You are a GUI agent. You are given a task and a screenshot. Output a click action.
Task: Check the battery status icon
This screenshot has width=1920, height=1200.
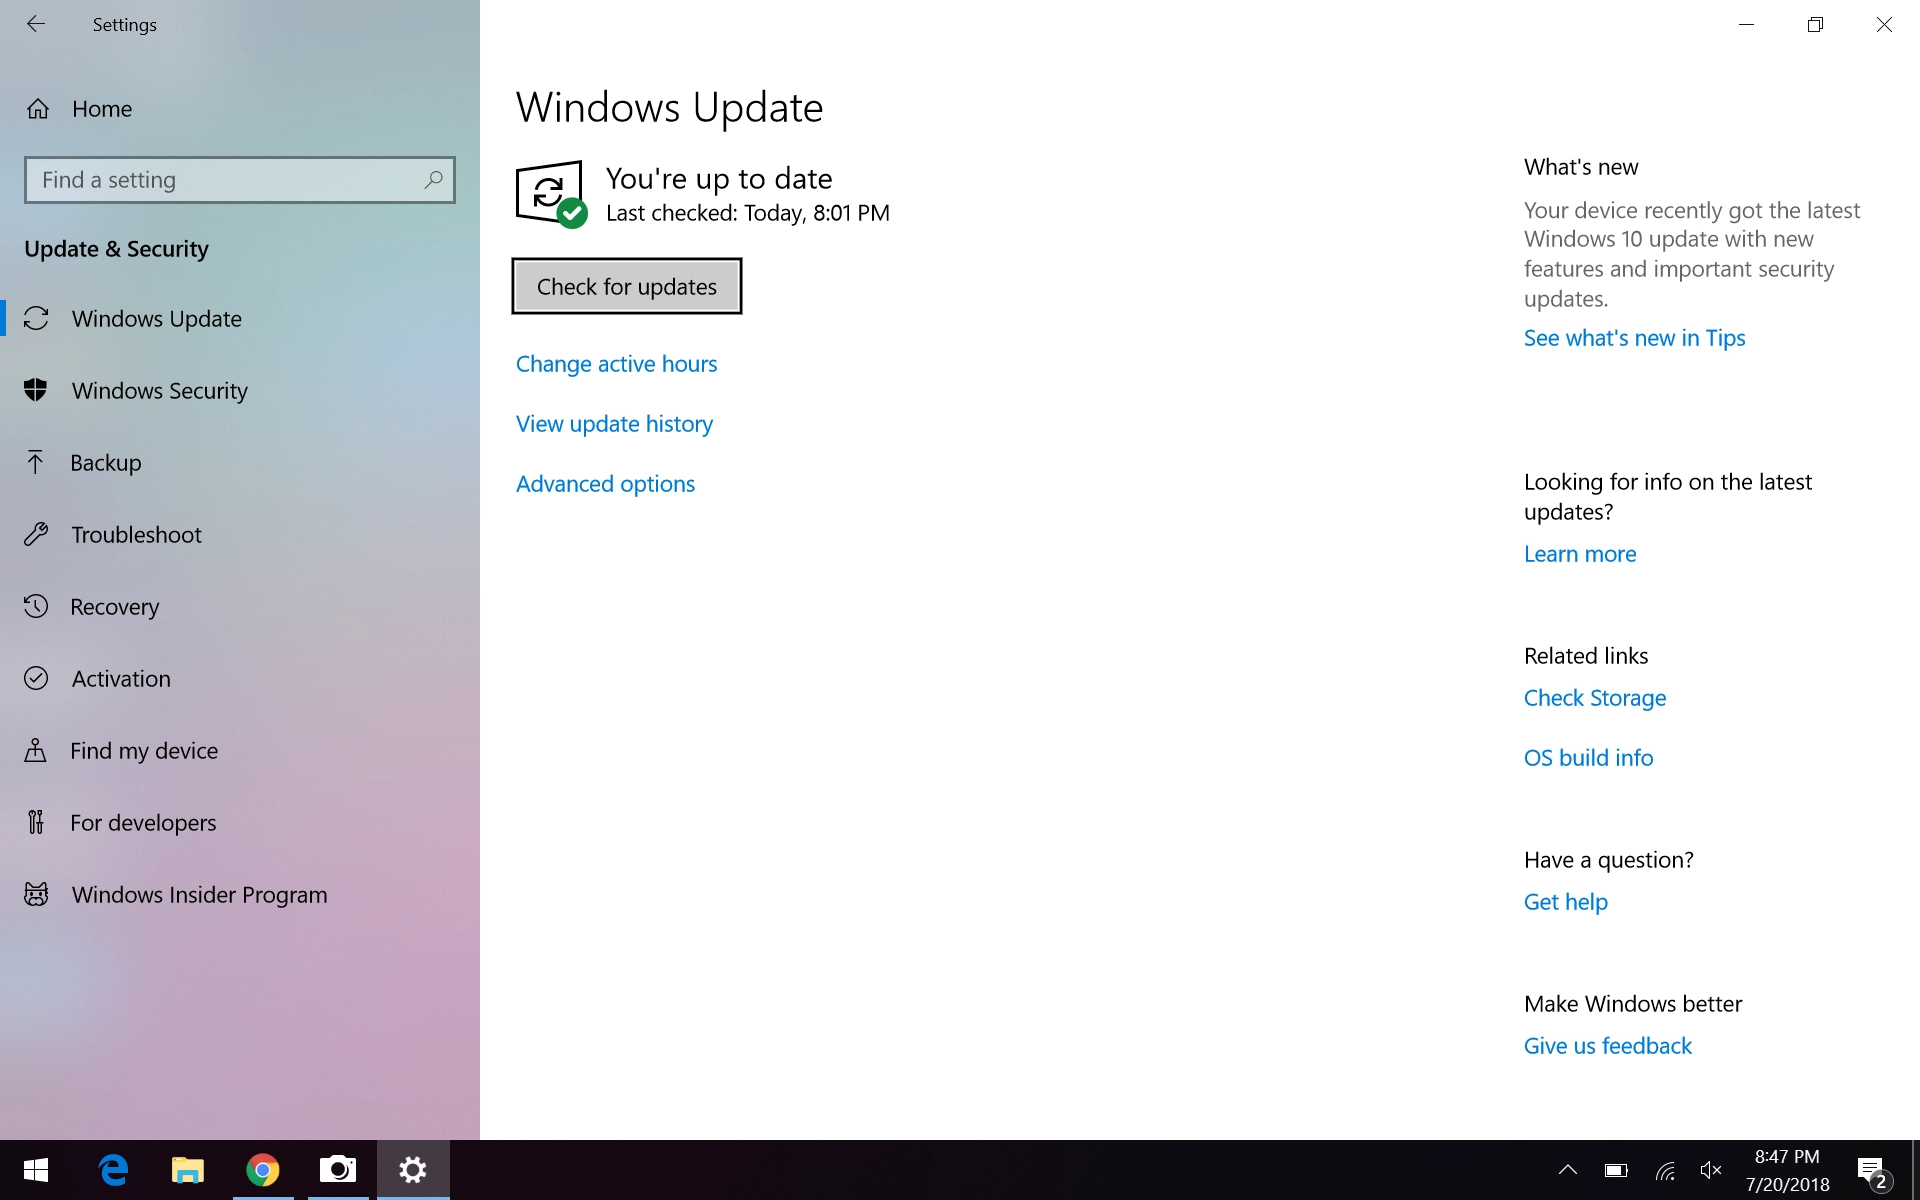point(1616,1170)
